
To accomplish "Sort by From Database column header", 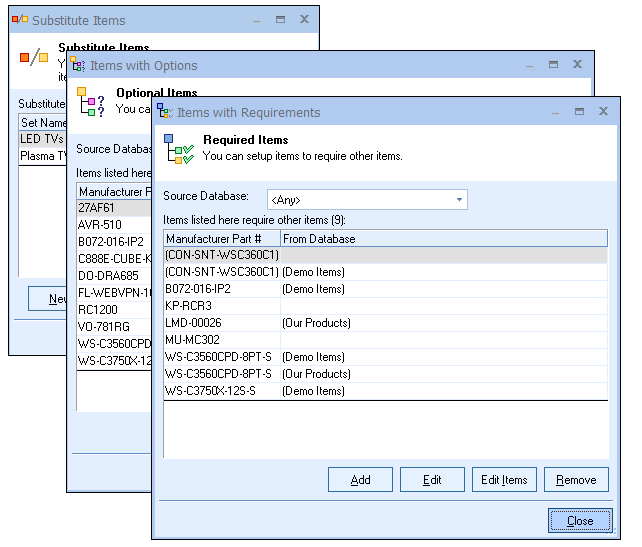I will coord(443,239).
